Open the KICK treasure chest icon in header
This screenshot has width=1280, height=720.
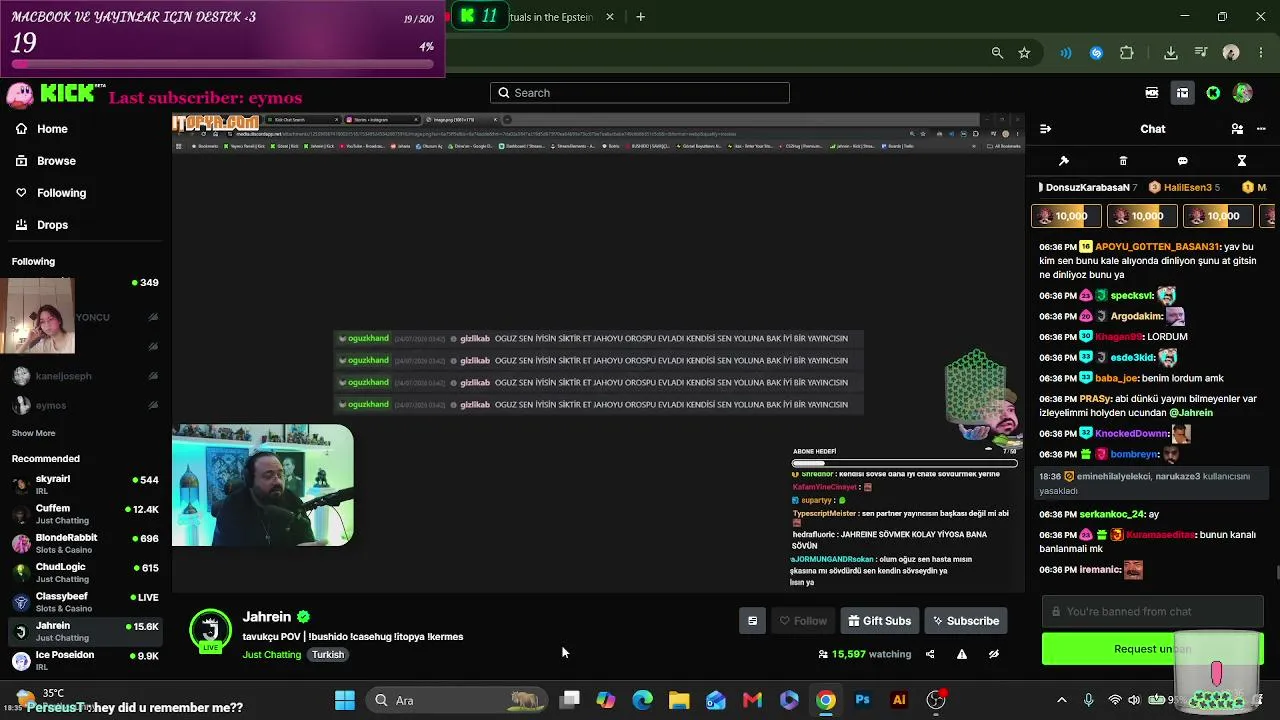(1182, 93)
